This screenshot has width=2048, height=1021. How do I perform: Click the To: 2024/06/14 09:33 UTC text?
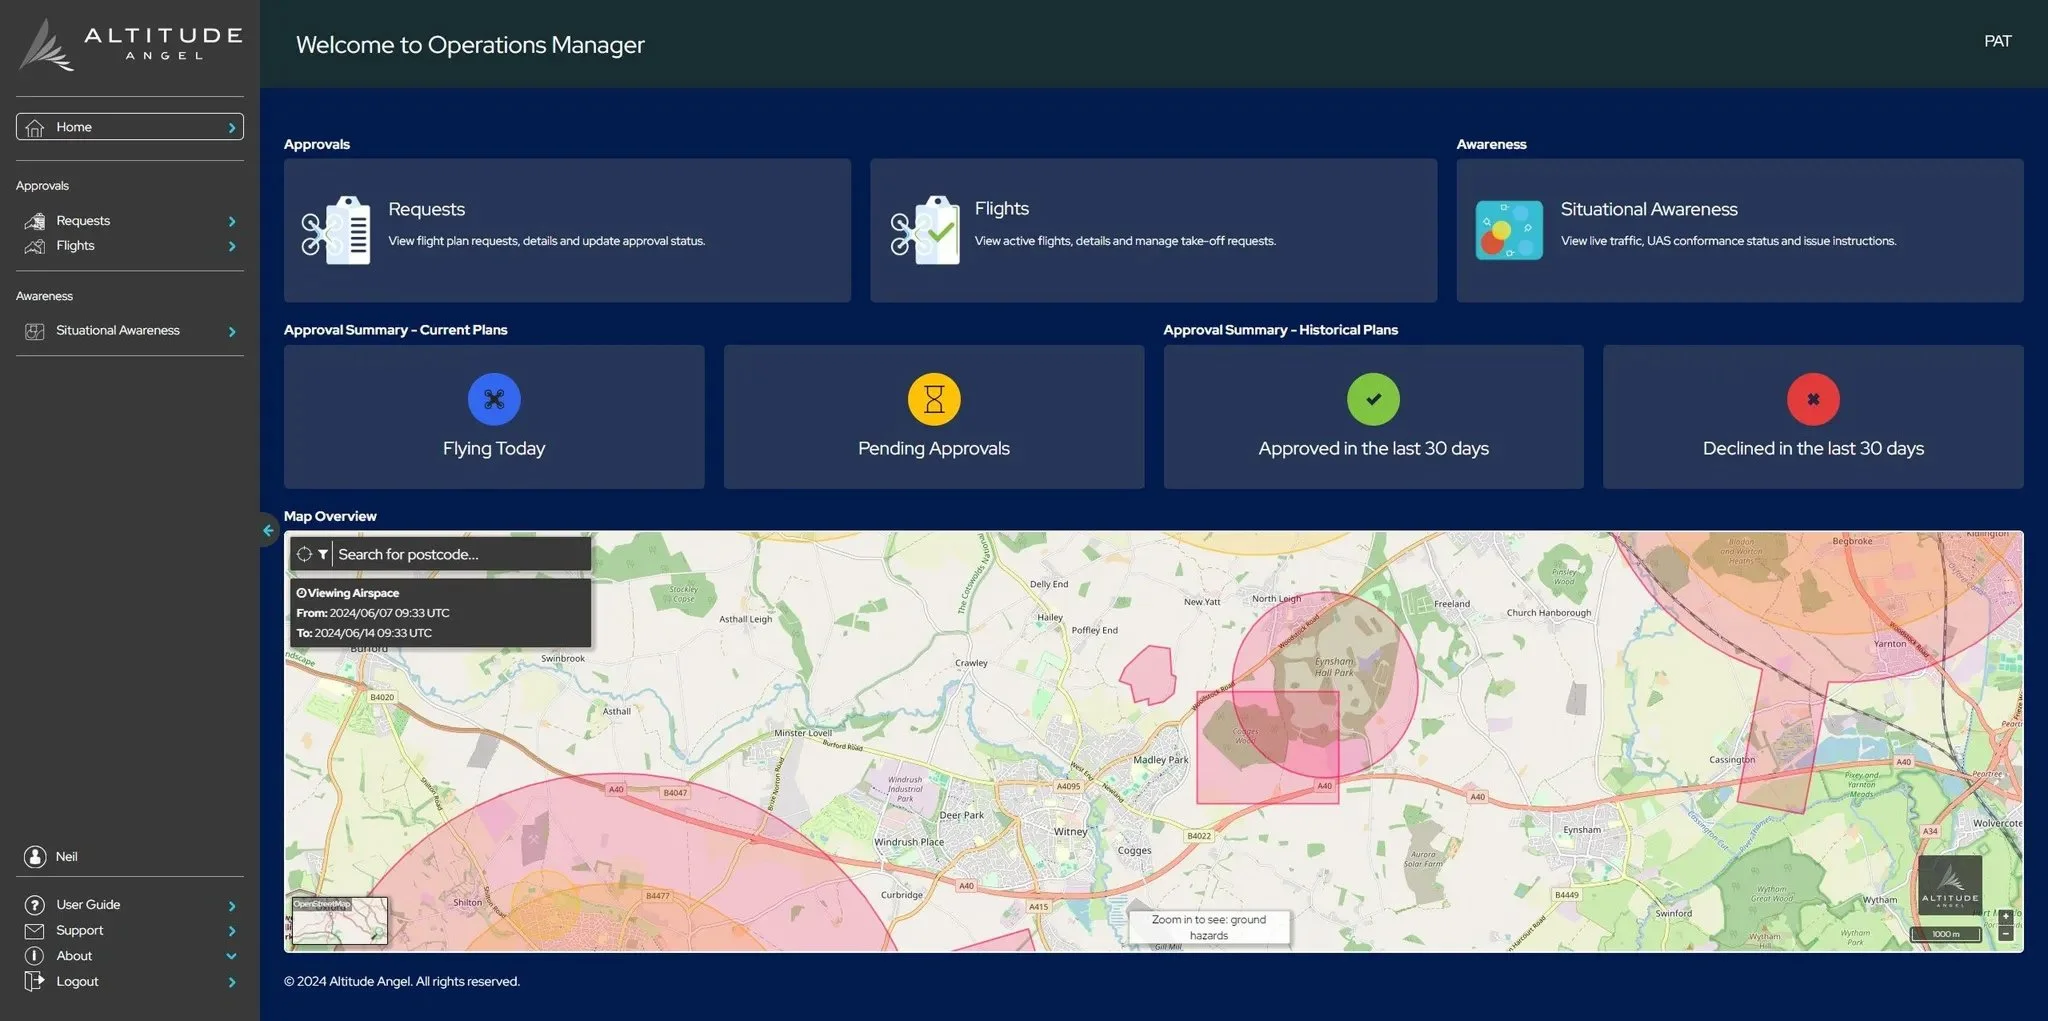pyautogui.click(x=364, y=633)
